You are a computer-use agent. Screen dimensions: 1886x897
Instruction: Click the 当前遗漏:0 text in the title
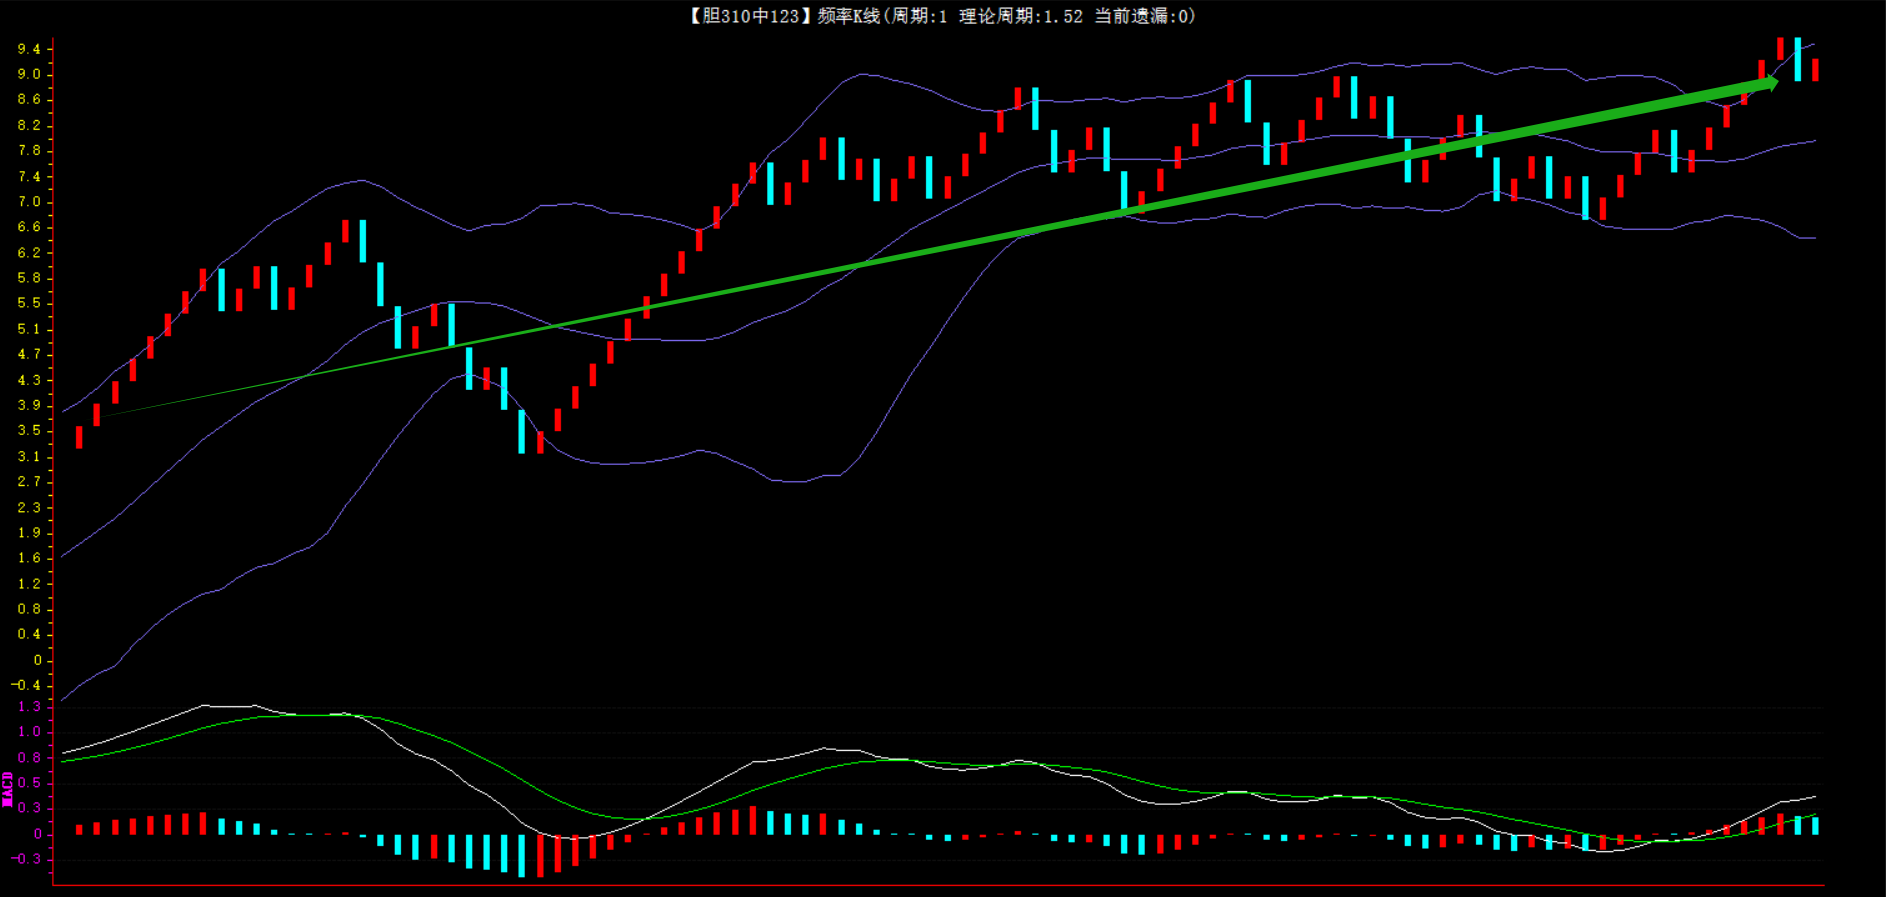(1141, 16)
